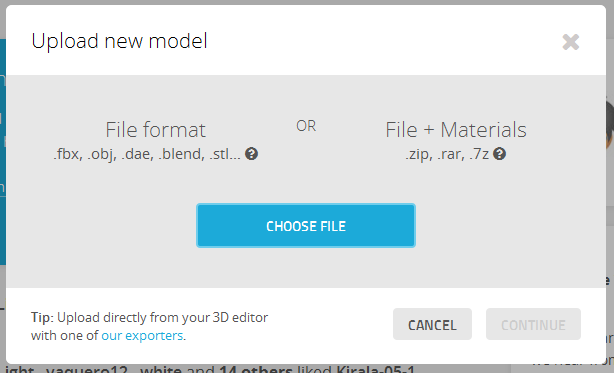Click the CHOOSE FILE button
This screenshot has width=614, height=373.
[x=306, y=225]
